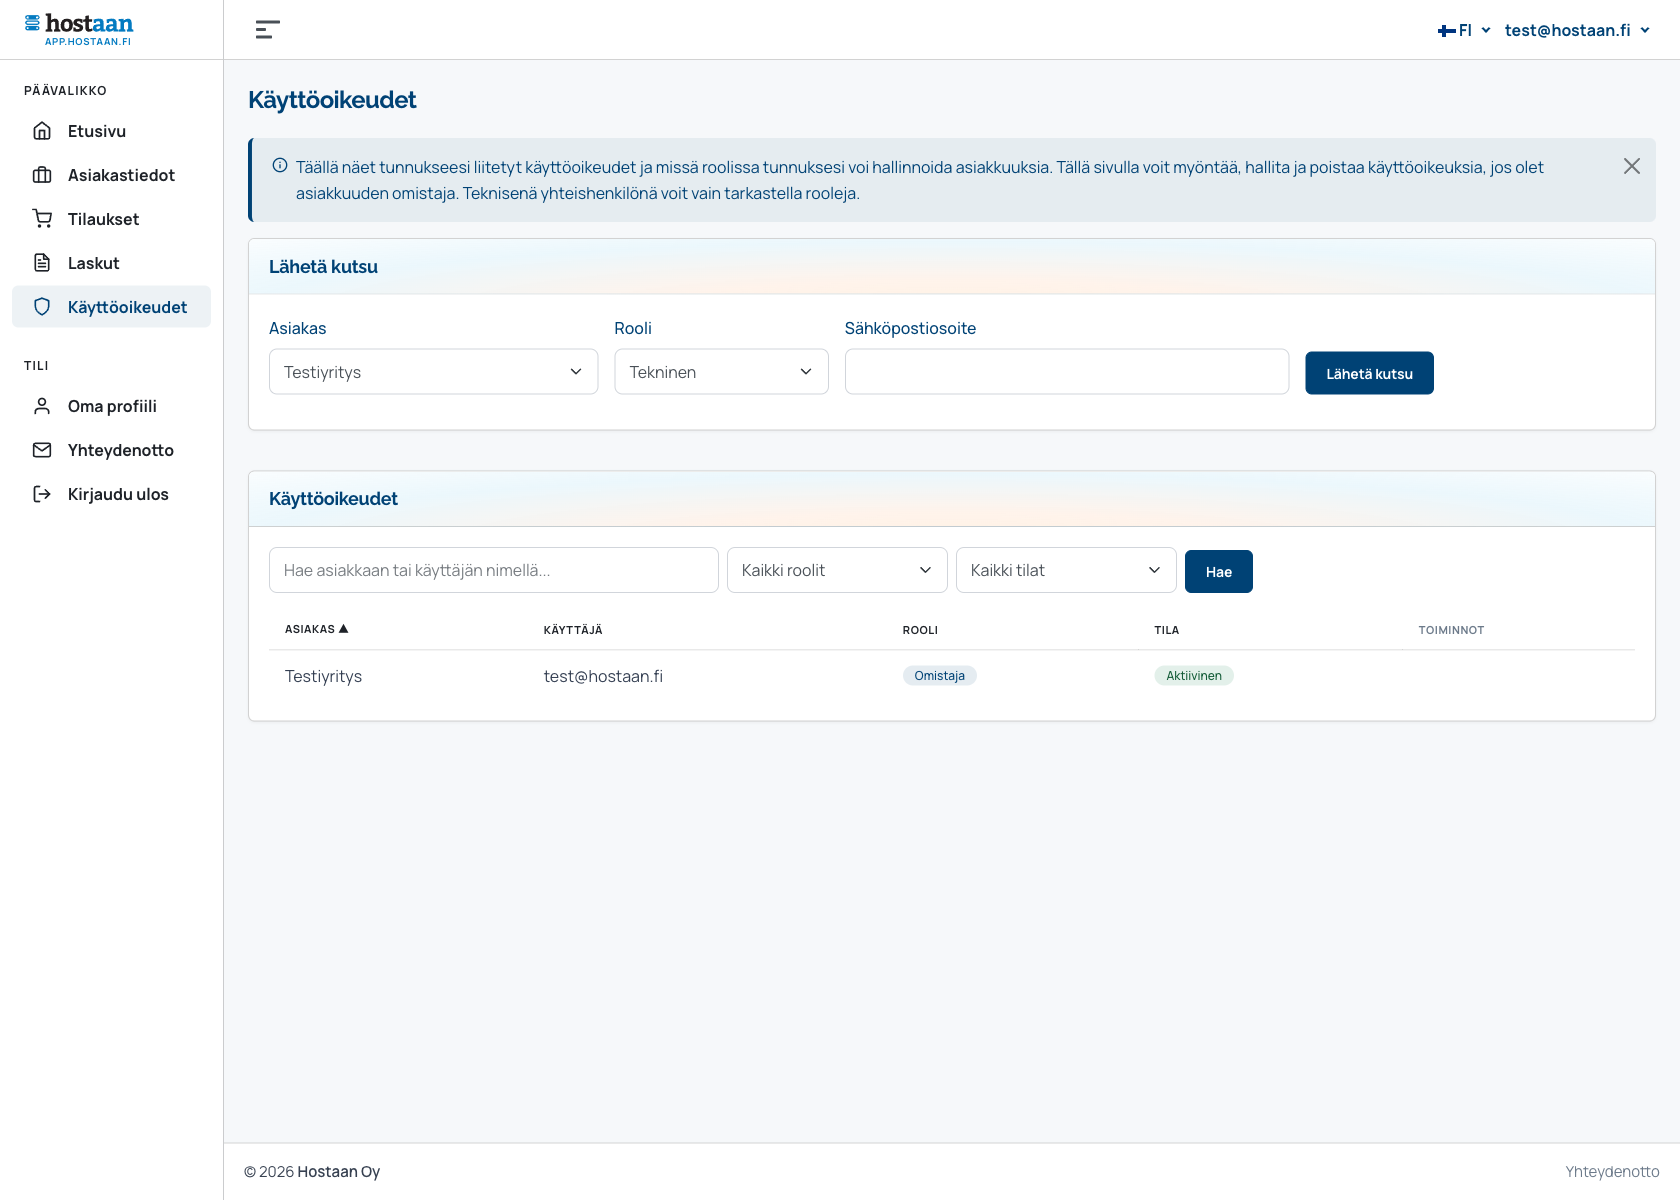Click the info icon in the notice banner
The height and width of the screenshot is (1200, 1680).
(x=280, y=166)
